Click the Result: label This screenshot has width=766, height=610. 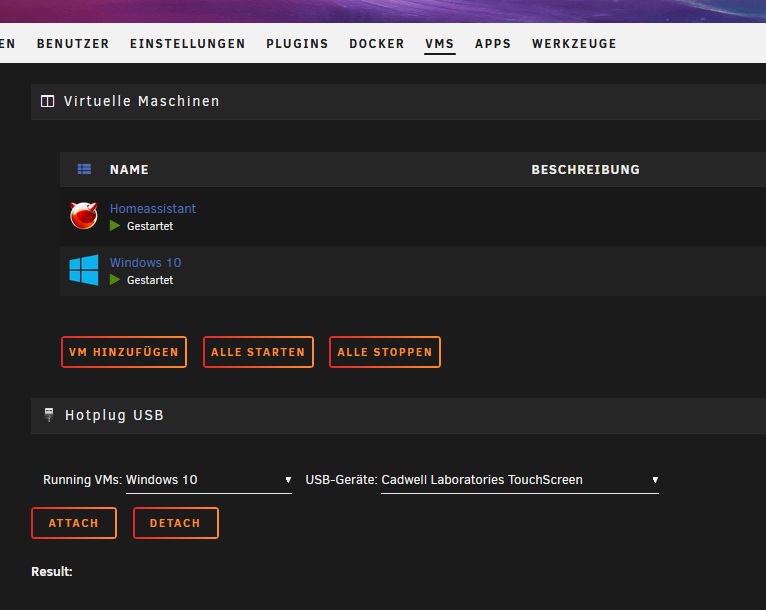coord(52,571)
